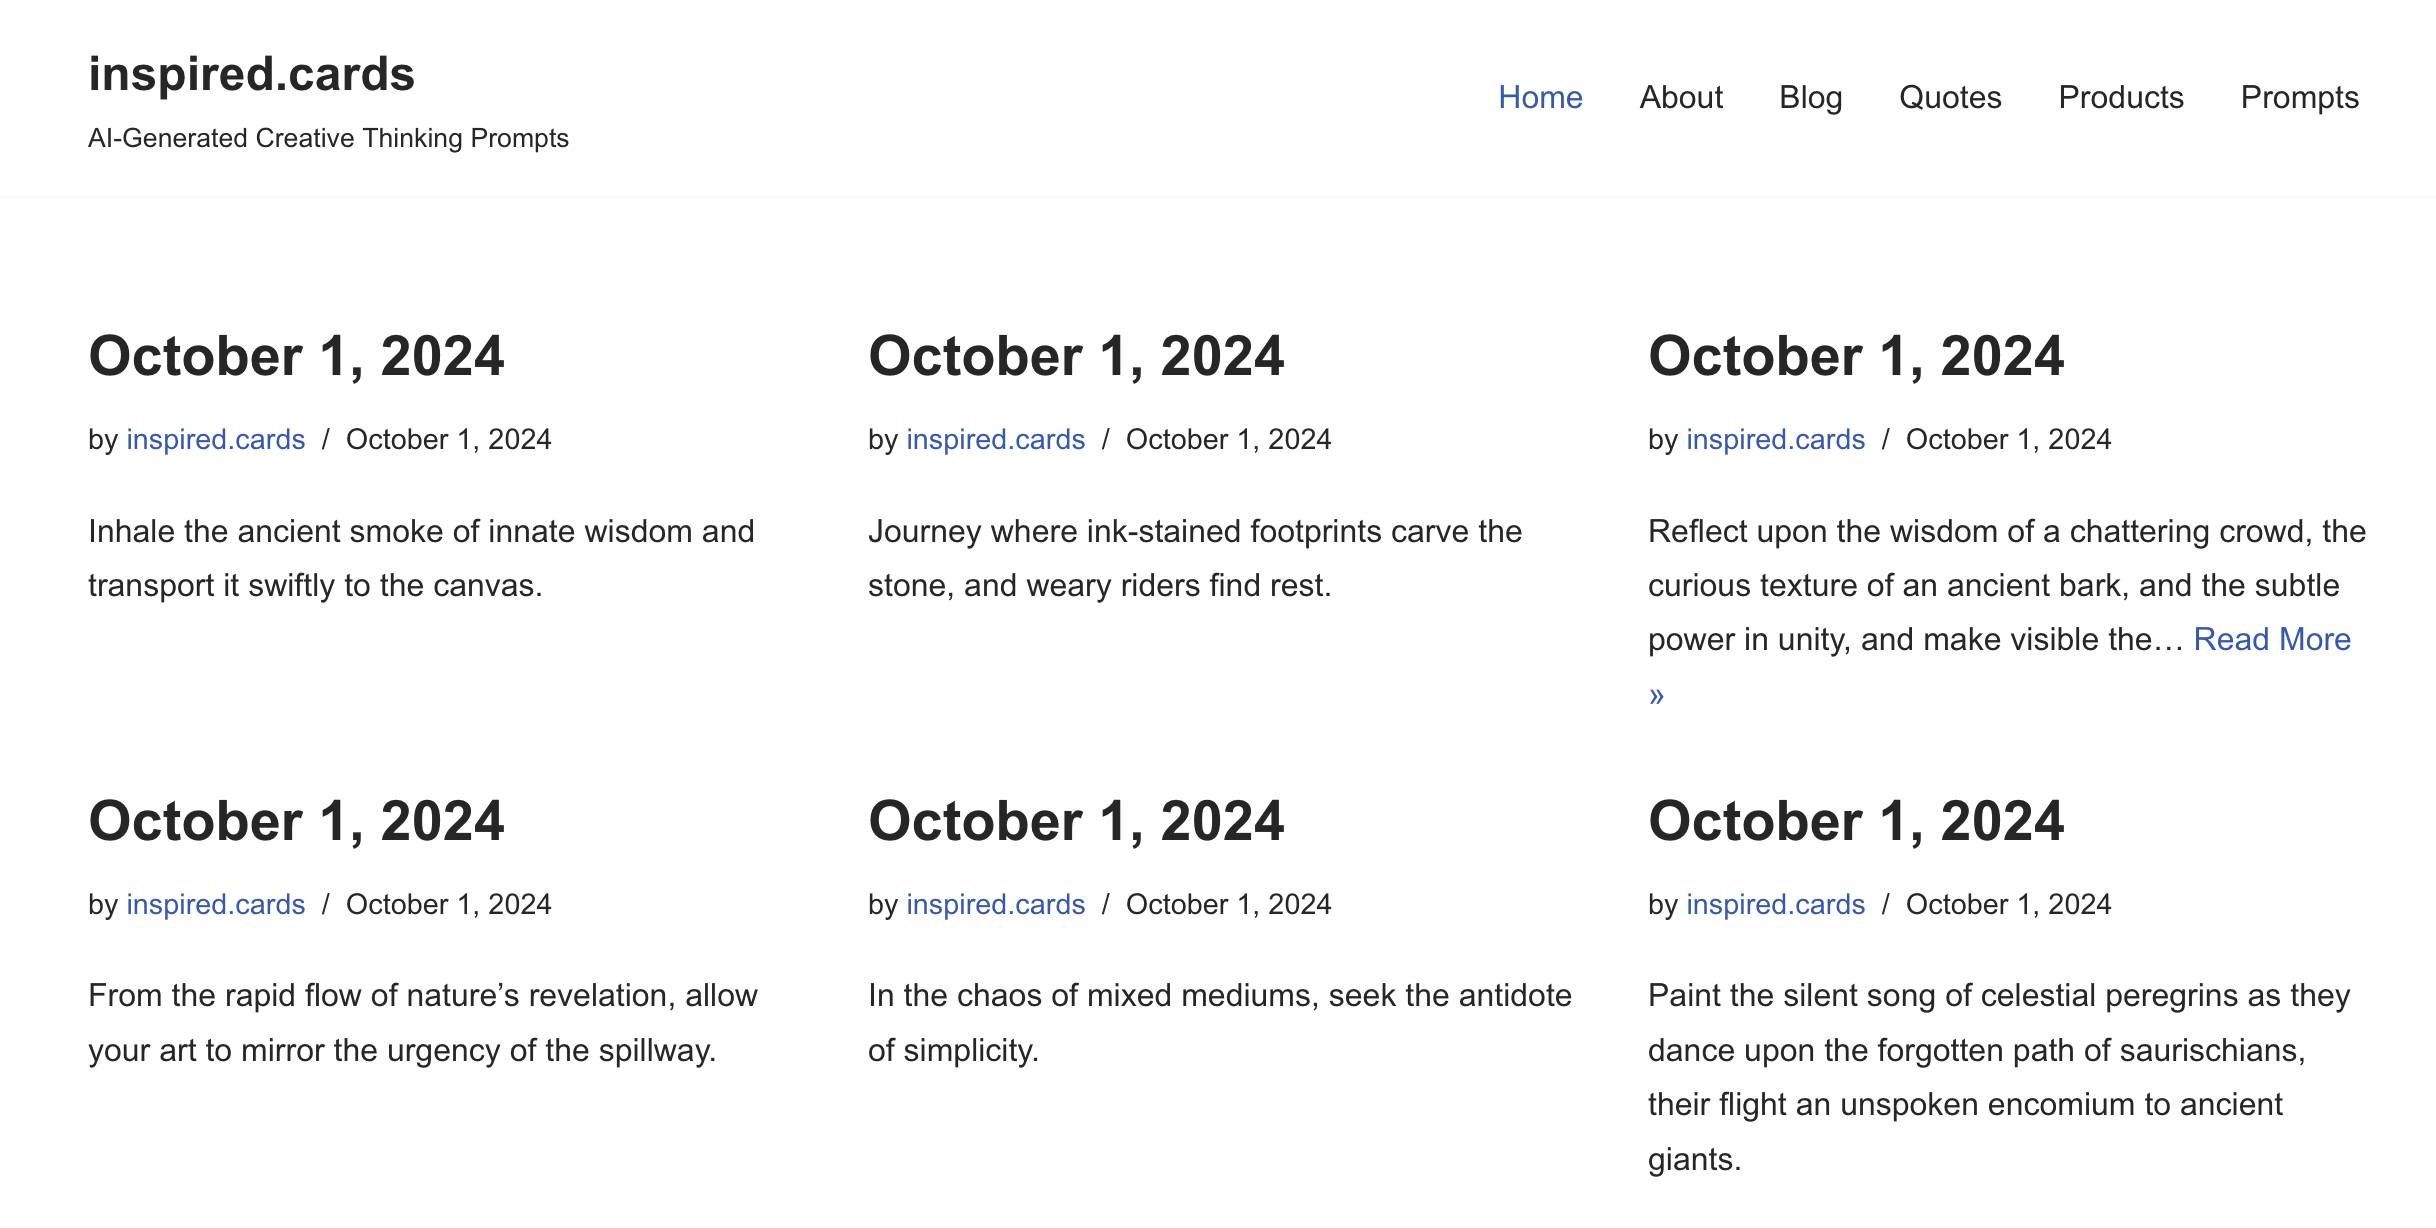Click author link under mixed mediums post
The image size is (2436, 1228).
996,905
